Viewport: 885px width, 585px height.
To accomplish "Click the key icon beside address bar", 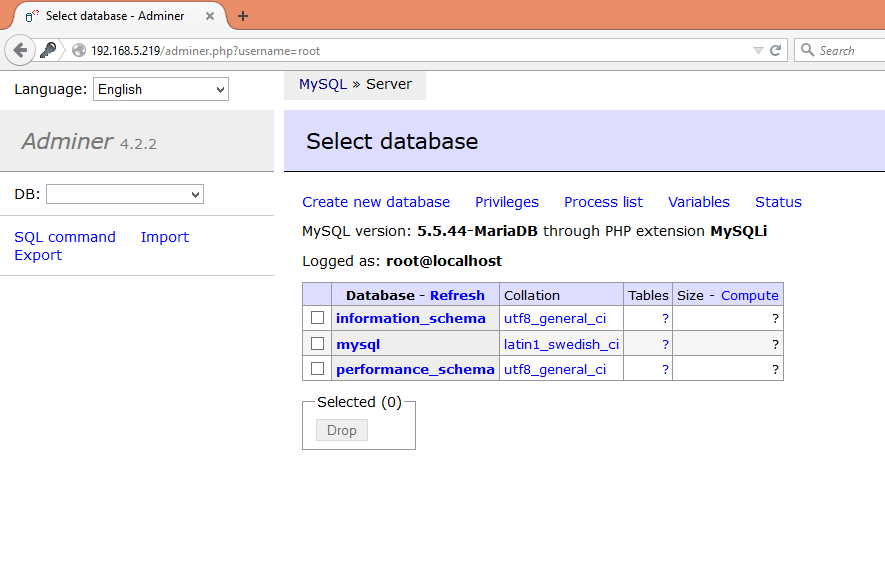I will [49, 50].
